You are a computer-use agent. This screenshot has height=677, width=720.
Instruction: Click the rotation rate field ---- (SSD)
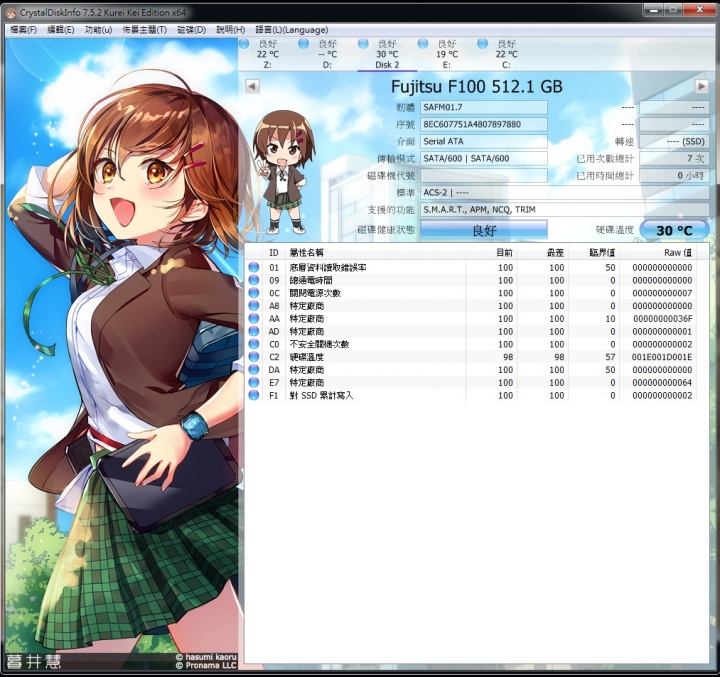click(674, 141)
